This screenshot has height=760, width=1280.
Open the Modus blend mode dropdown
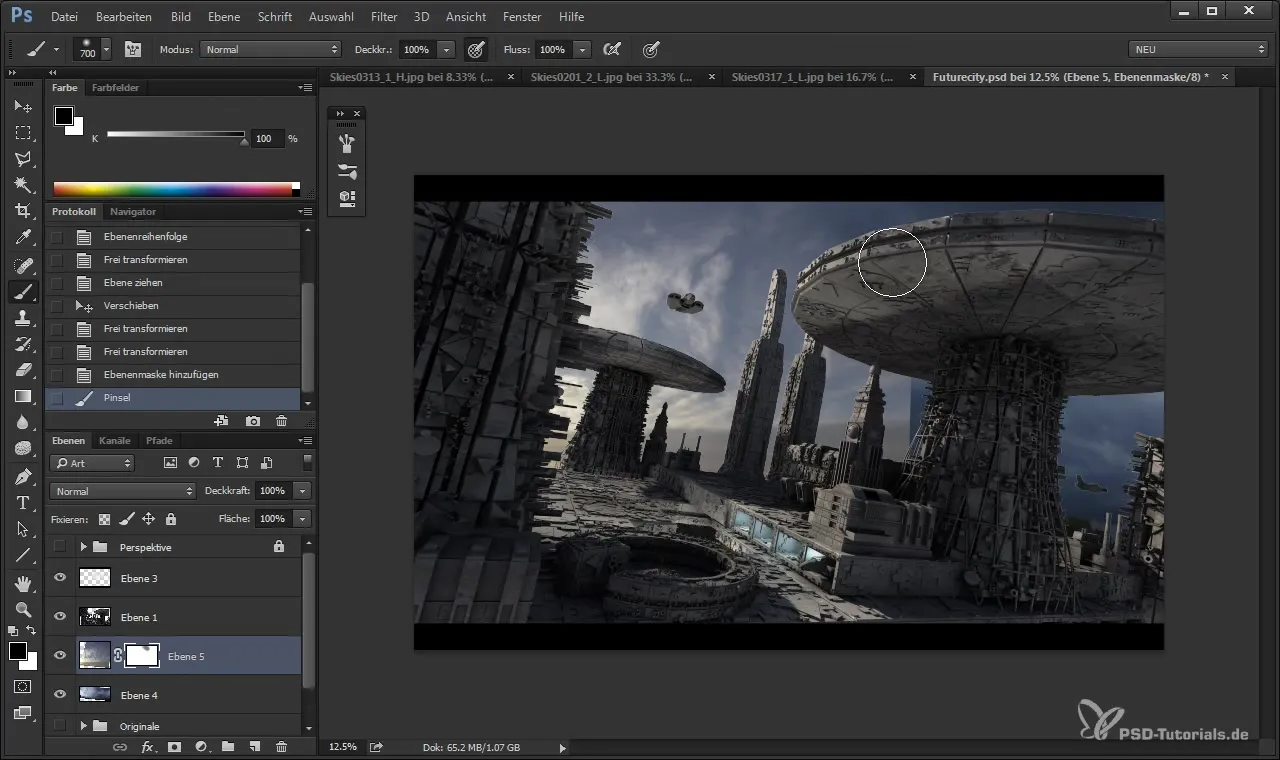(x=271, y=49)
